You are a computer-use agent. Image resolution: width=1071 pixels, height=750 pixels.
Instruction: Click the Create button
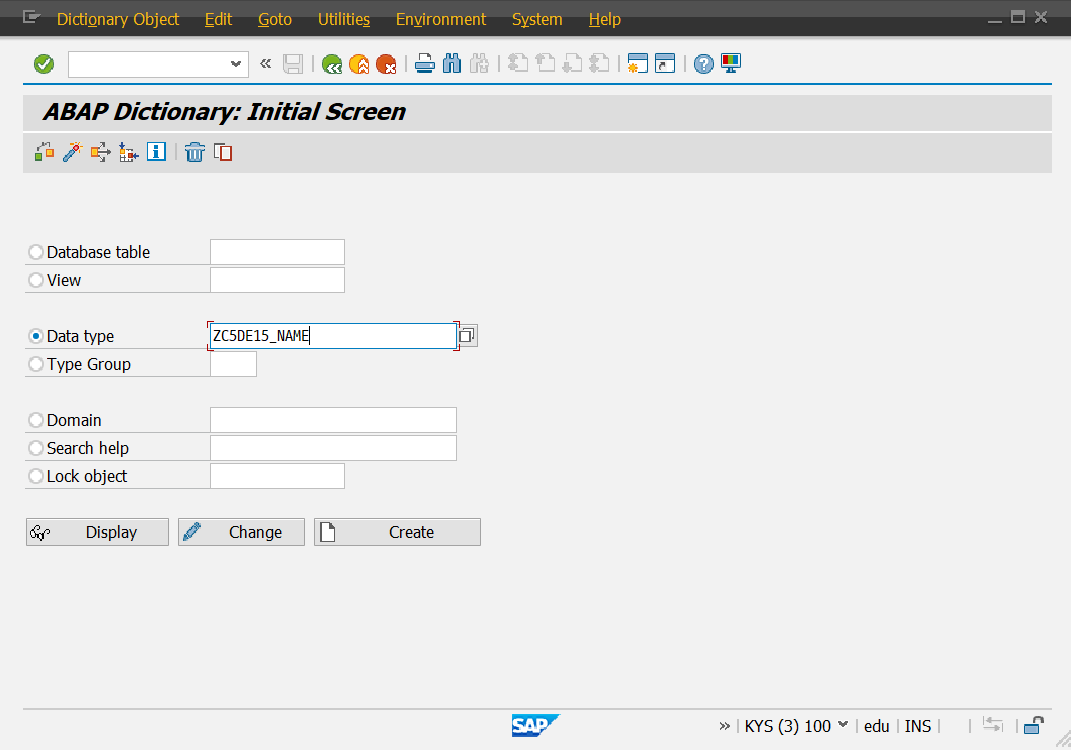(x=398, y=532)
